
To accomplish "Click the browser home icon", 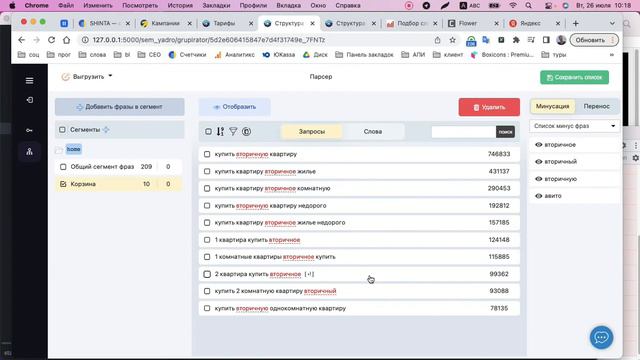I will click(x=66, y=40).
